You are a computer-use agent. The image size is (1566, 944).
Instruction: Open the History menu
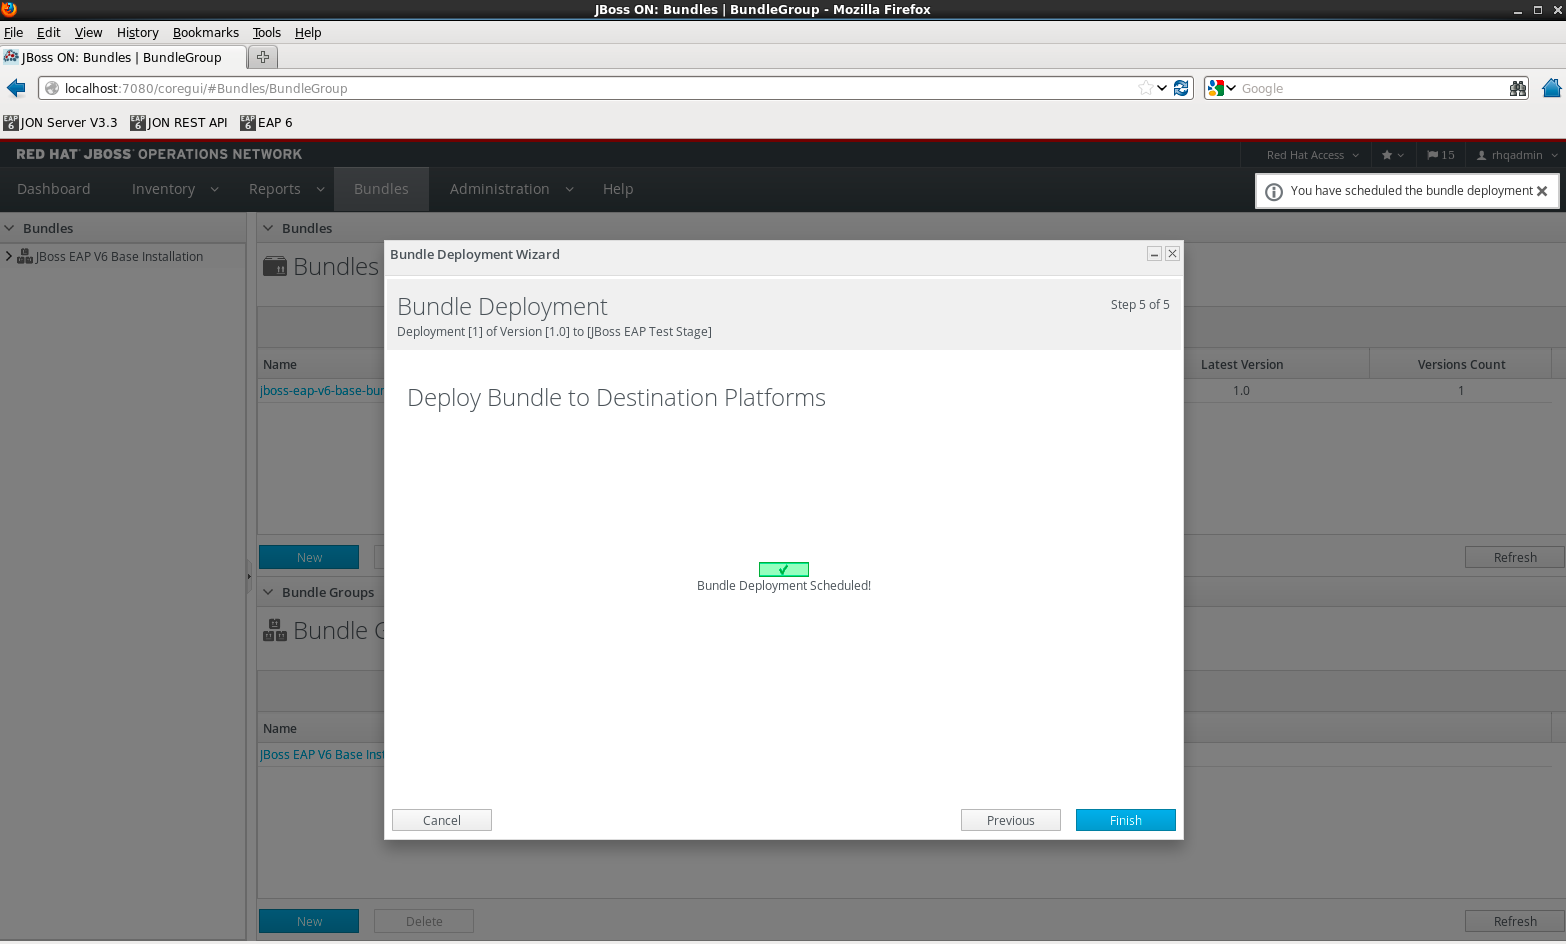137,32
